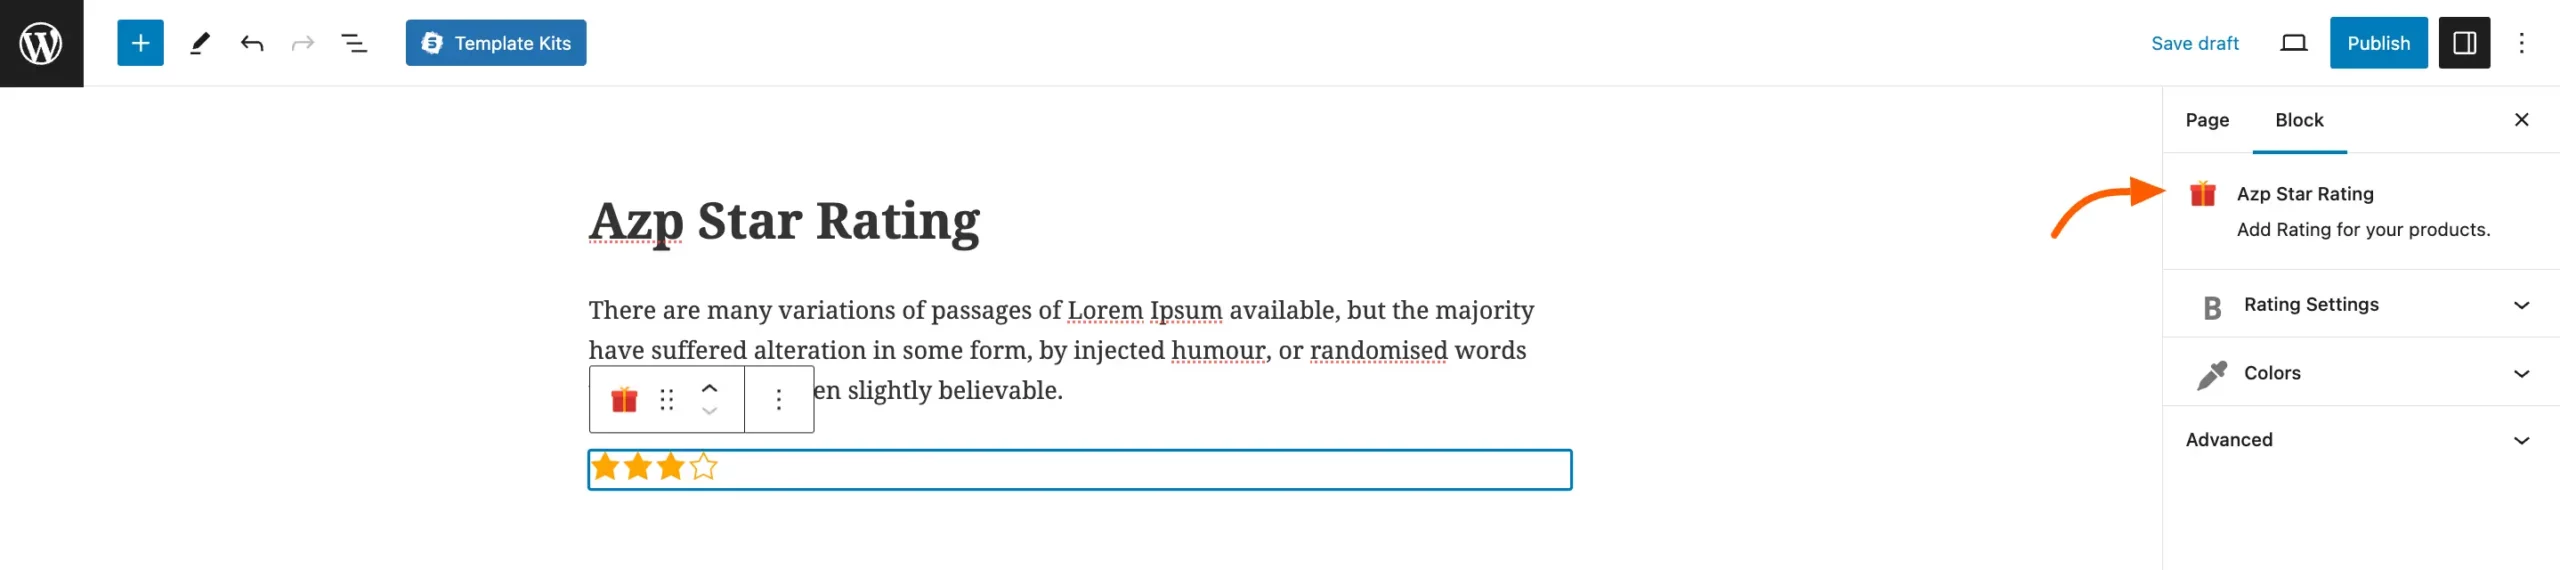Open the block inserter plus button

(140, 43)
